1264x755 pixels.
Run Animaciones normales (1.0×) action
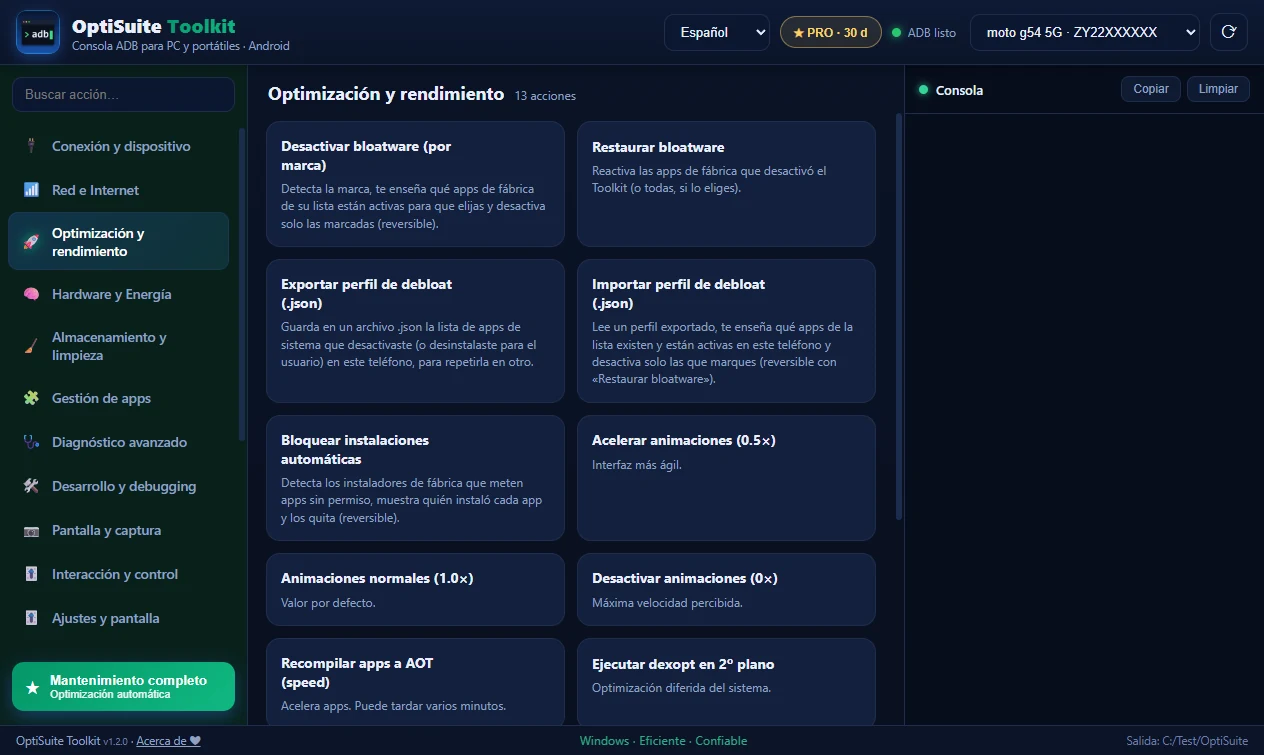coord(415,589)
